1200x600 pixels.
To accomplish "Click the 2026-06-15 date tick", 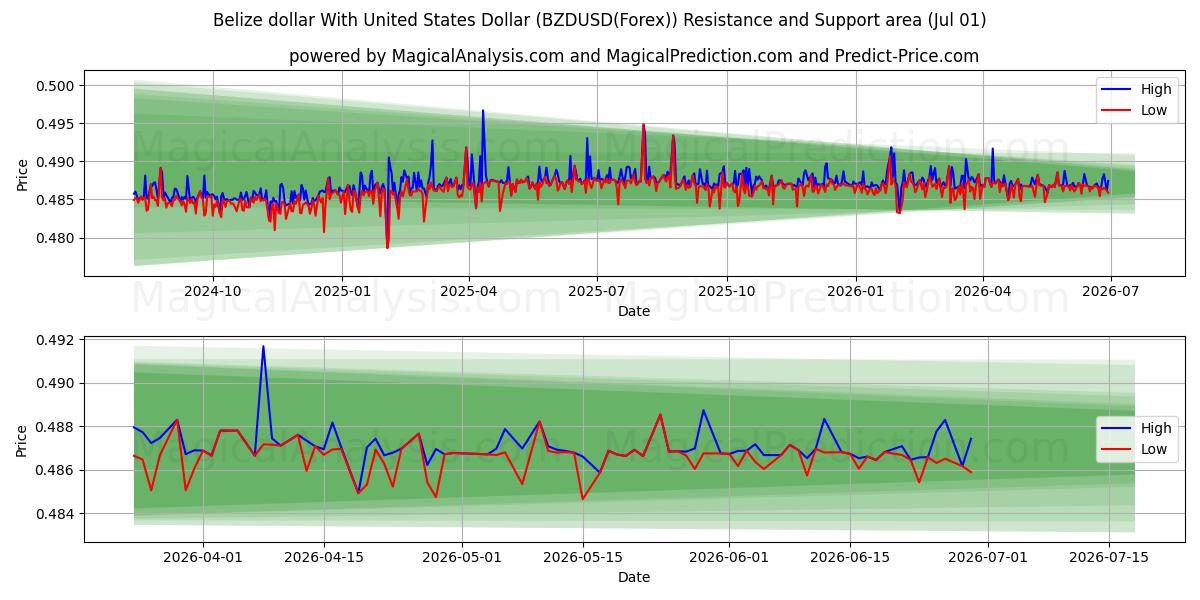I will 850,556.
